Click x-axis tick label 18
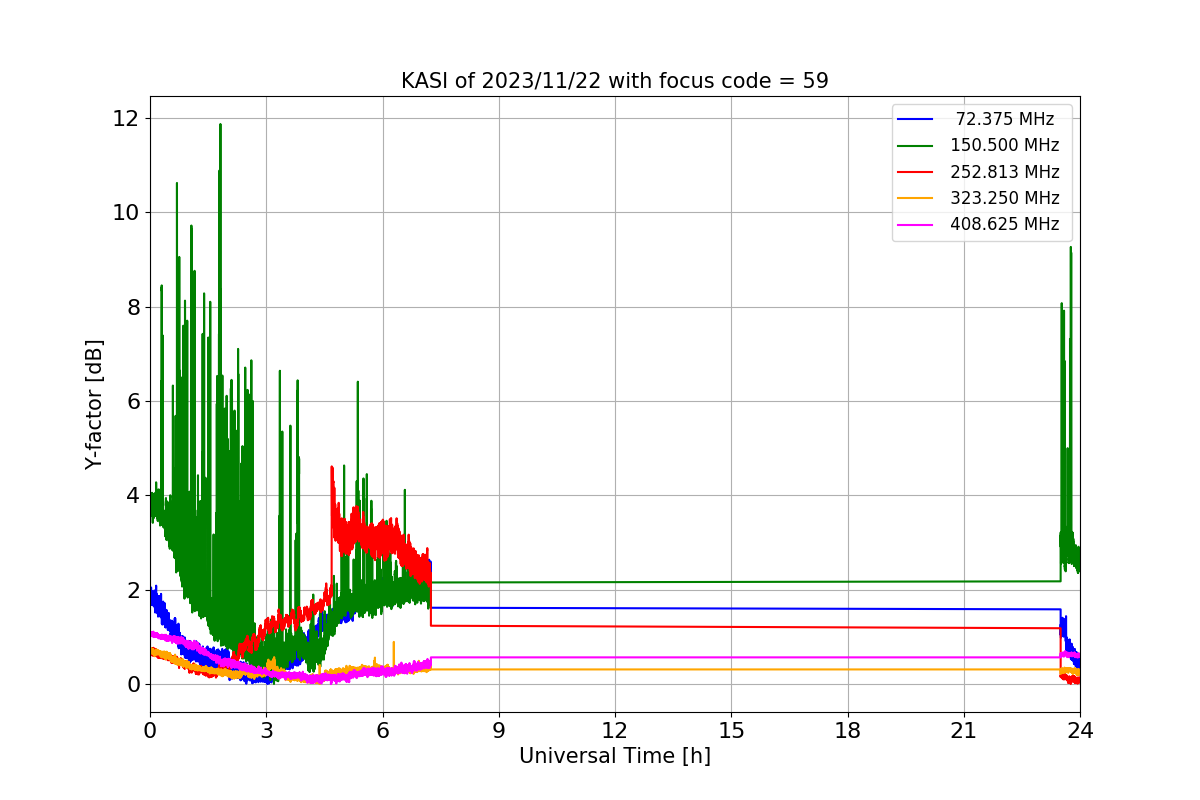1200x800 pixels. coord(847,731)
